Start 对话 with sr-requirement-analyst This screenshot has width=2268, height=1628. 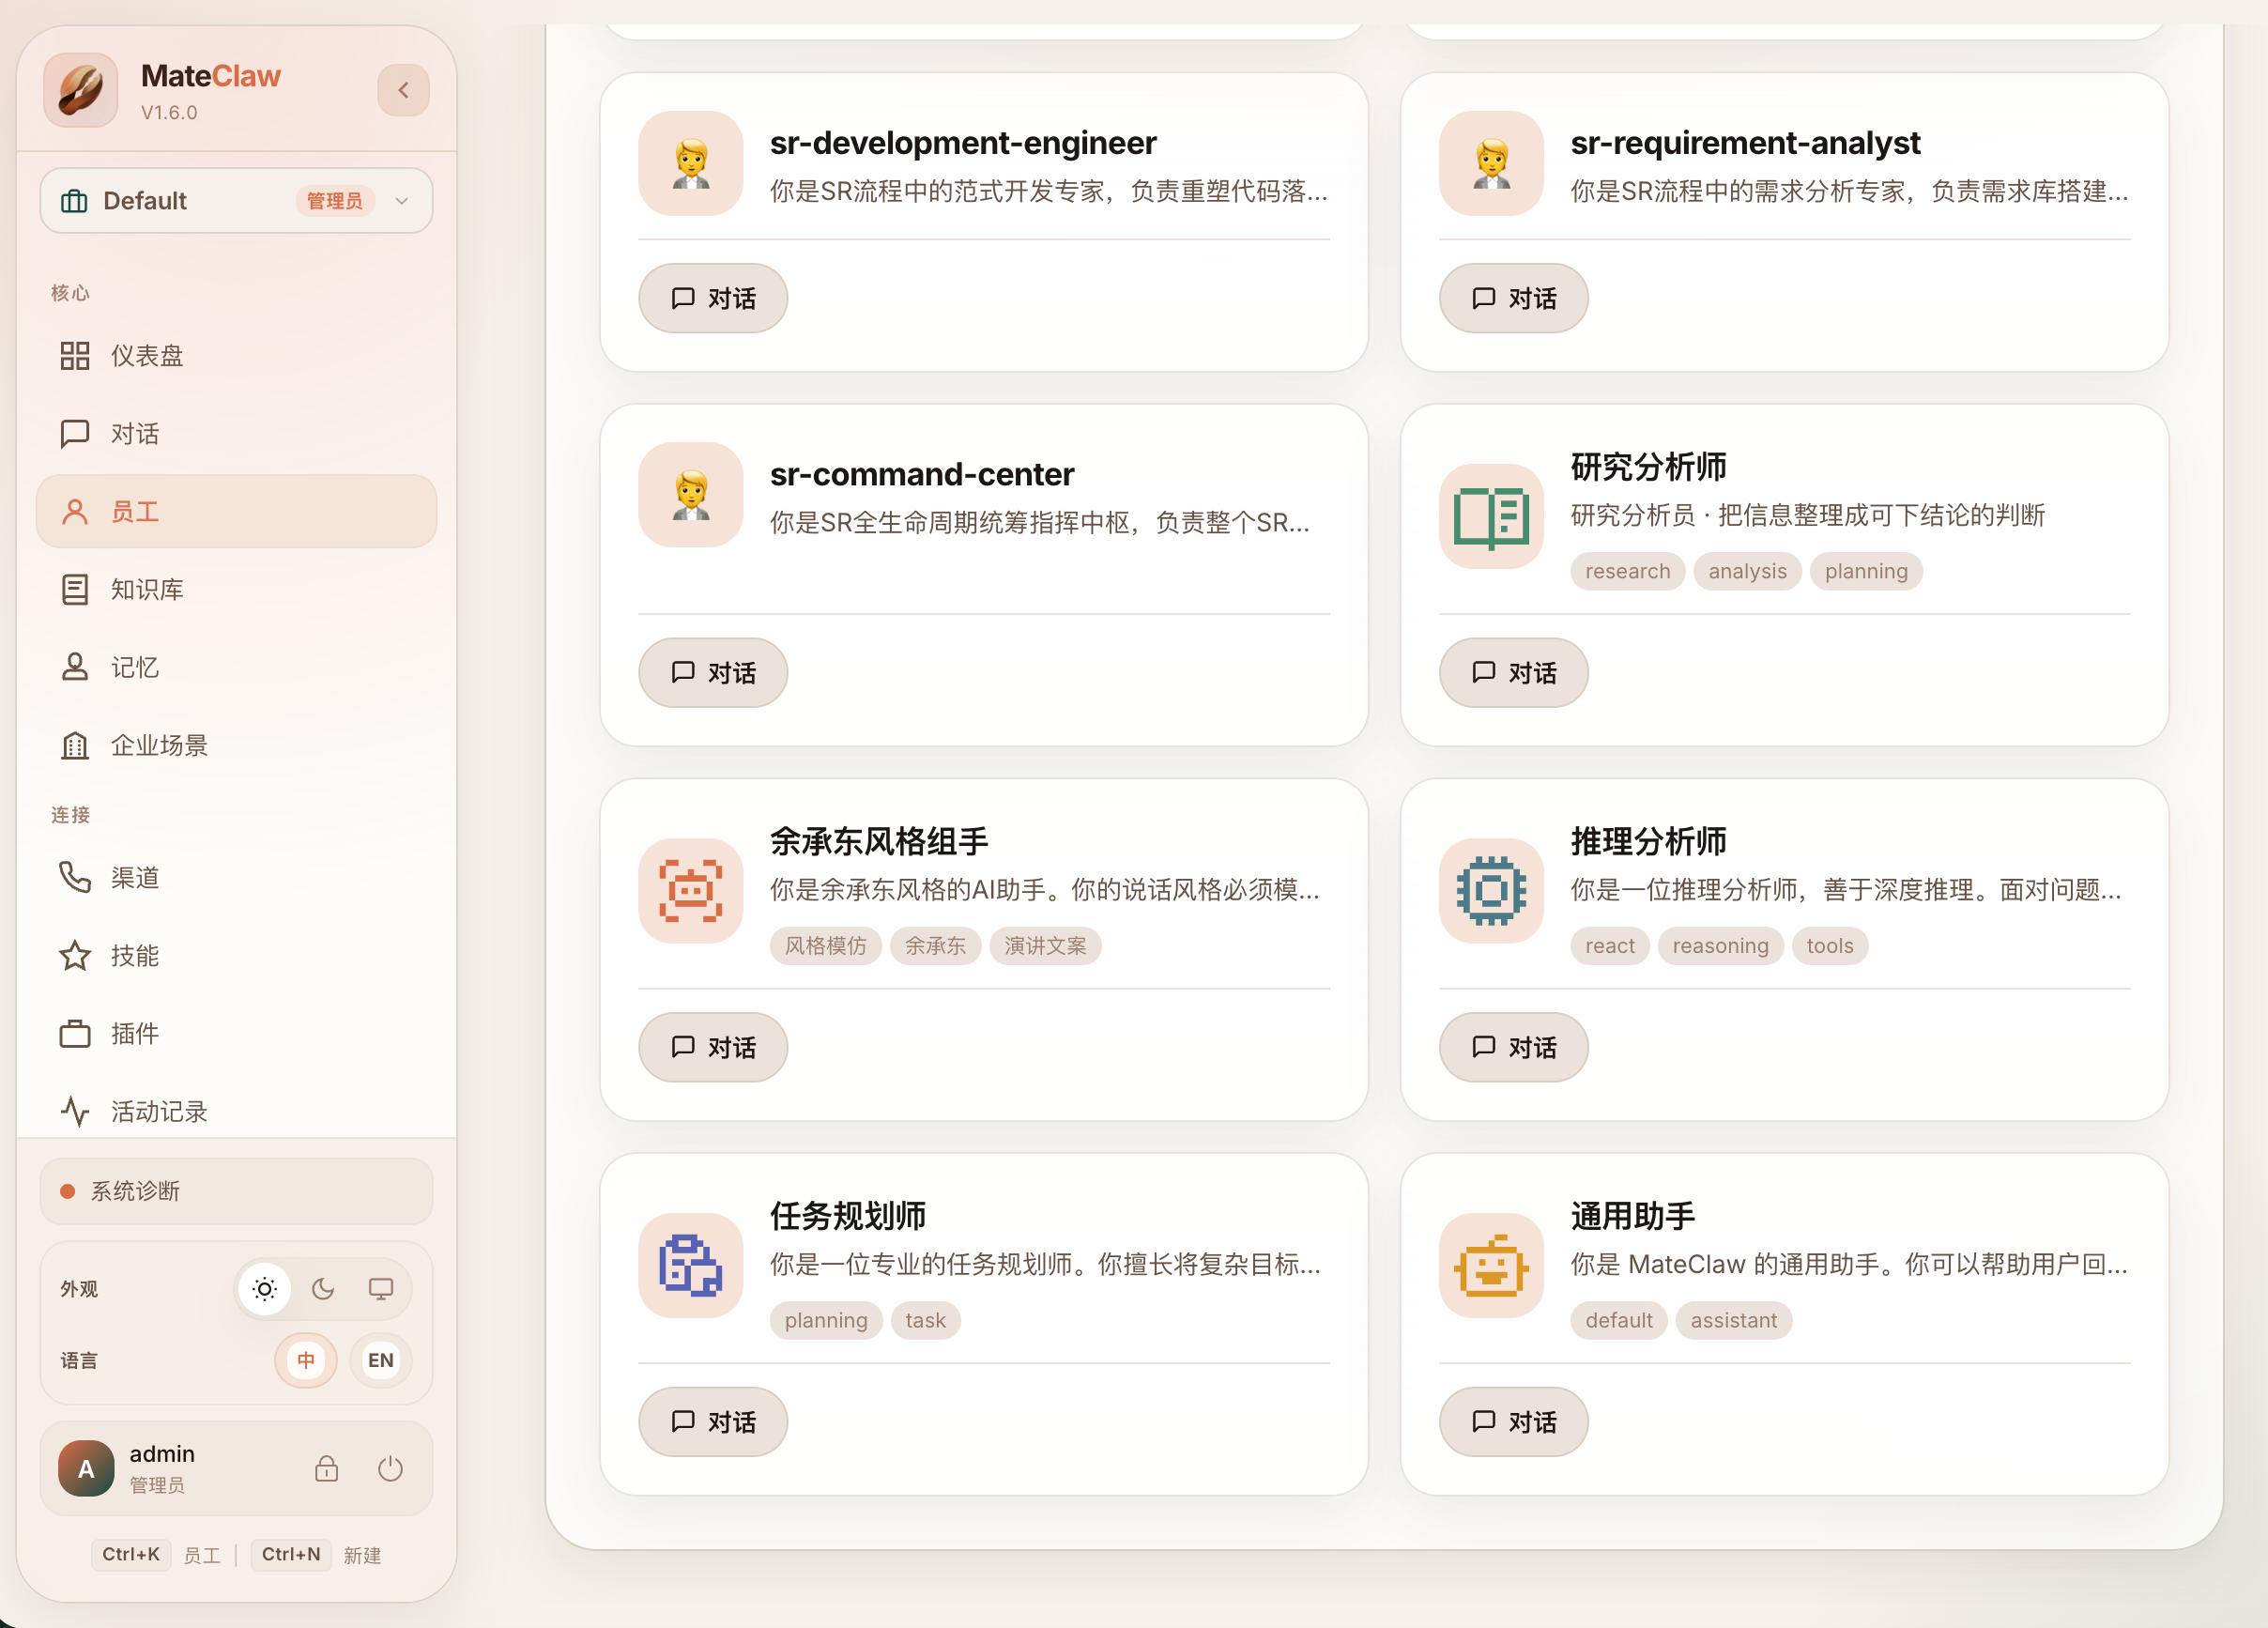click(x=1514, y=298)
